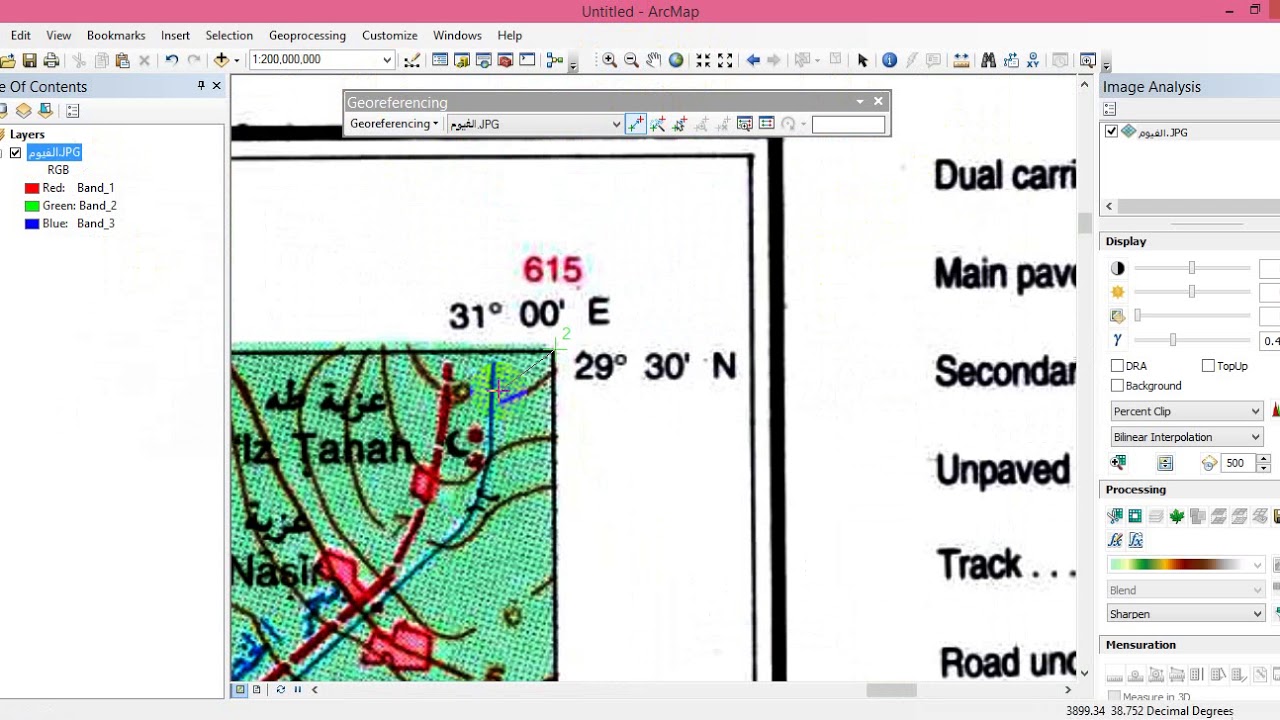
Task: Click the red Band_1 color swatch
Action: 32,188
